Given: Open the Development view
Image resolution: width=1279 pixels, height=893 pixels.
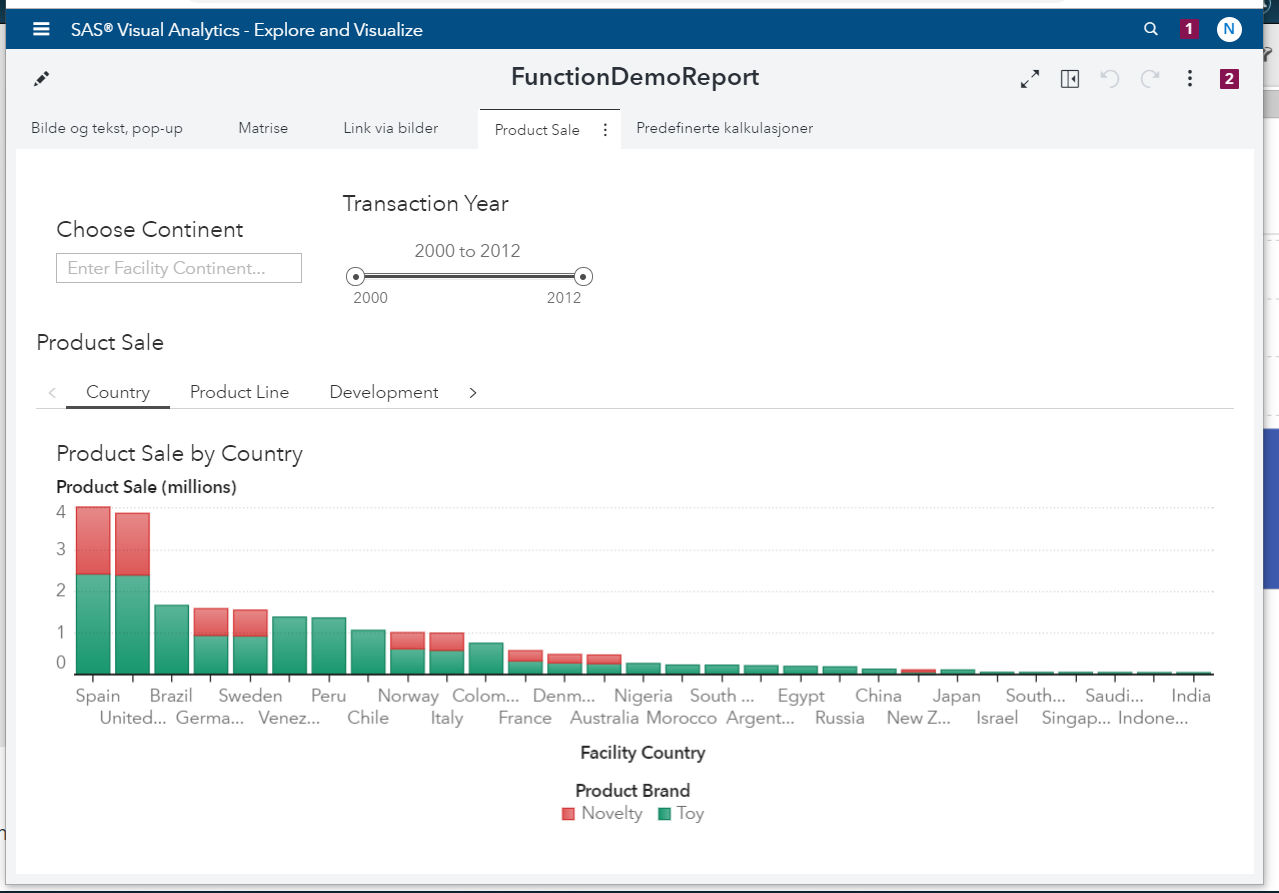Looking at the screenshot, I should 383,392.
